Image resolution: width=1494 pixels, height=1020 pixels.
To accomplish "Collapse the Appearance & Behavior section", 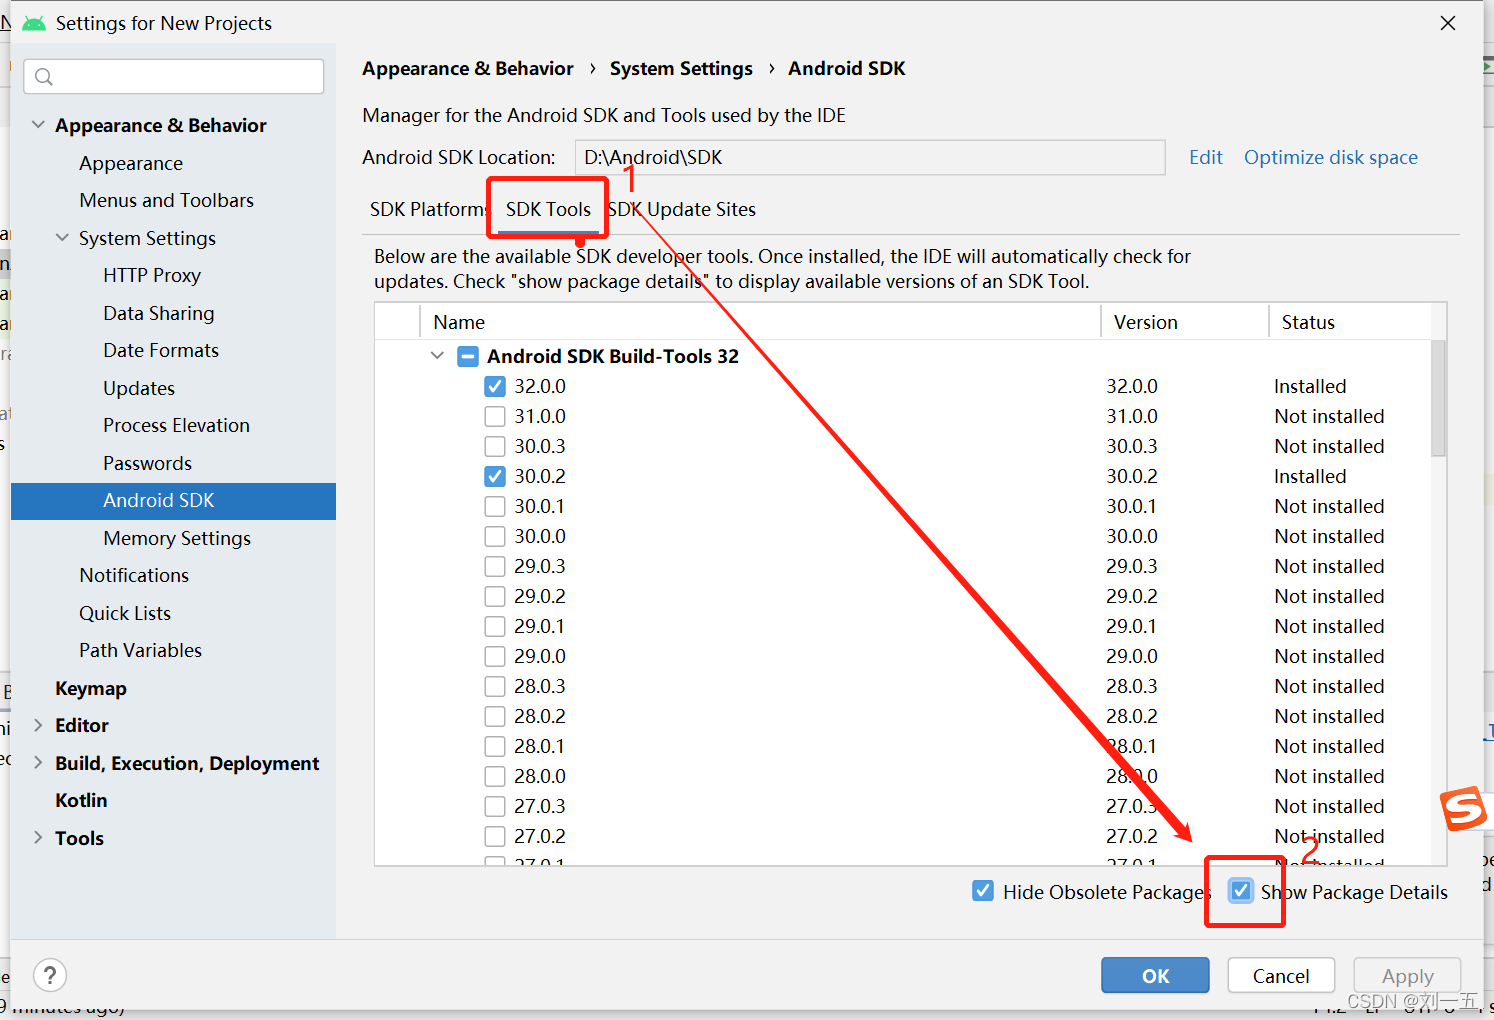I will coord(38,125).
